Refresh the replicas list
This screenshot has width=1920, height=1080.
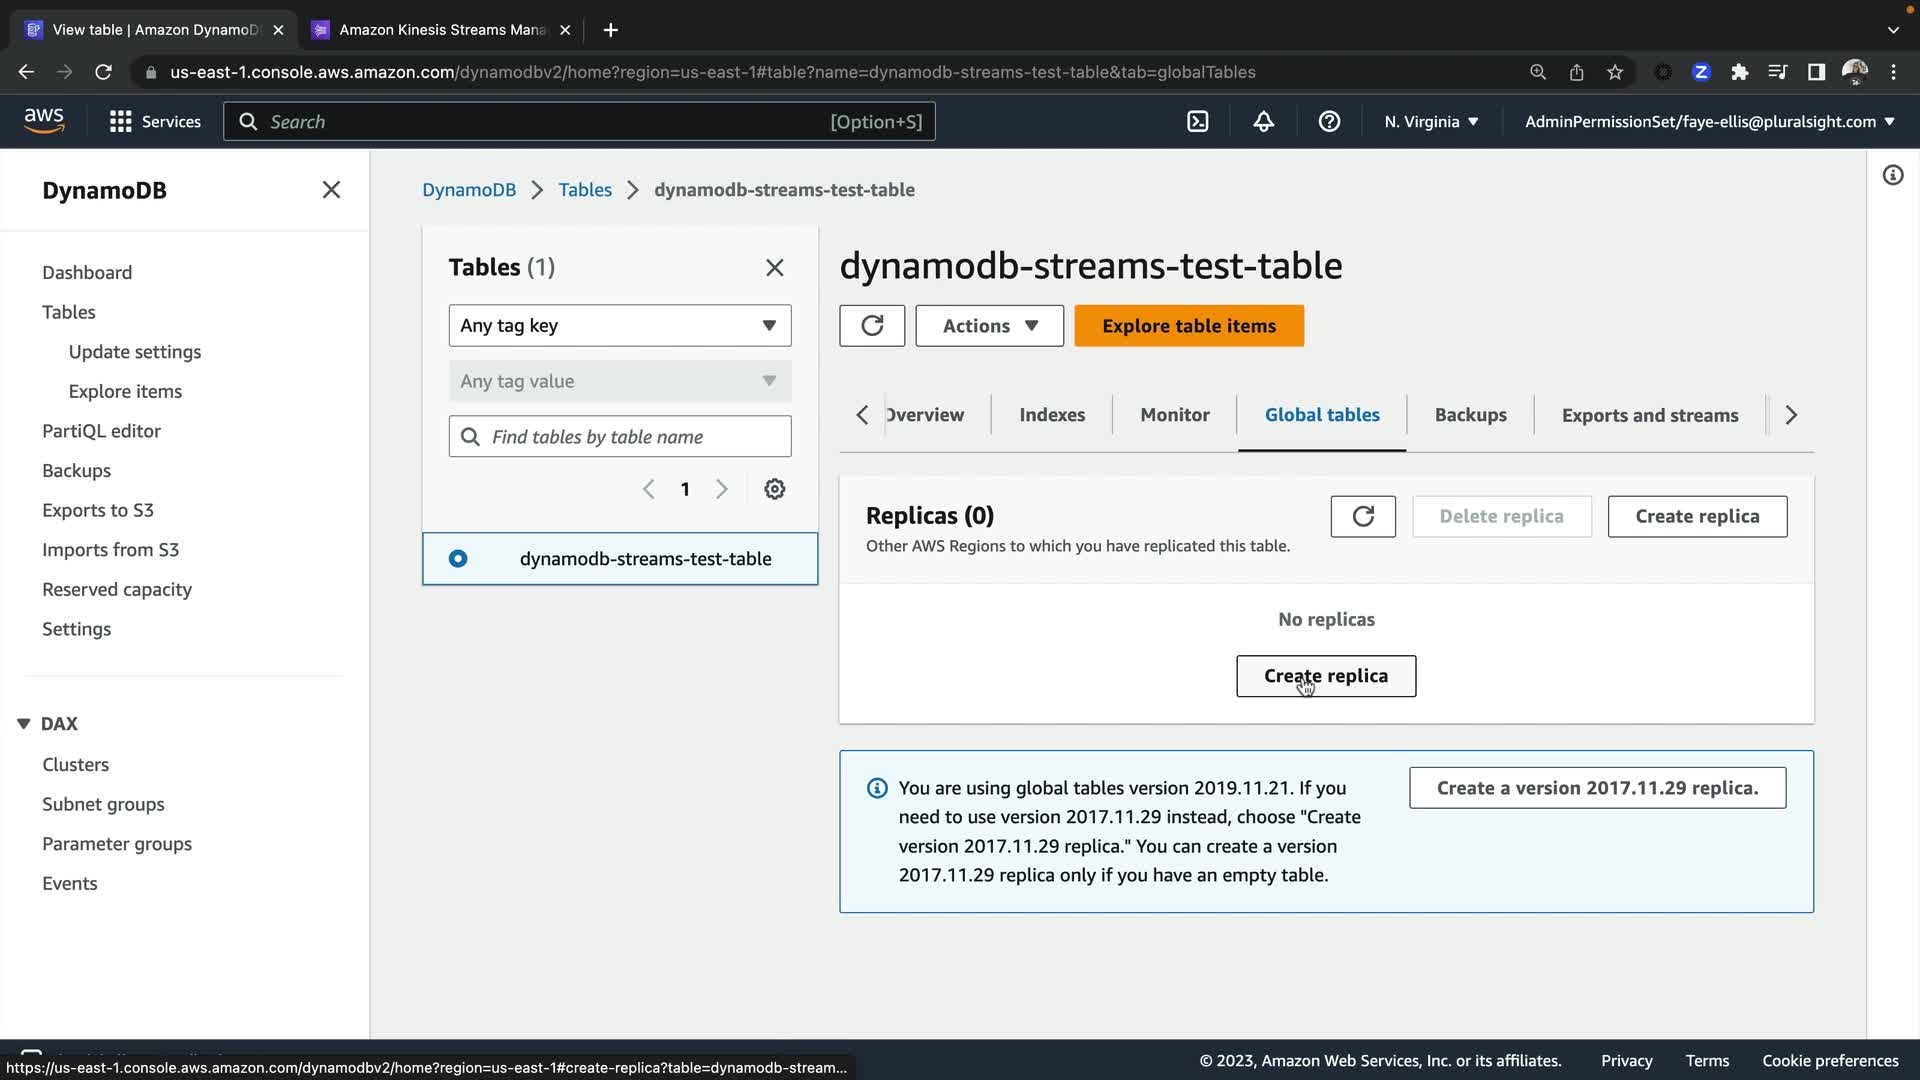(x=1362, y=516)
